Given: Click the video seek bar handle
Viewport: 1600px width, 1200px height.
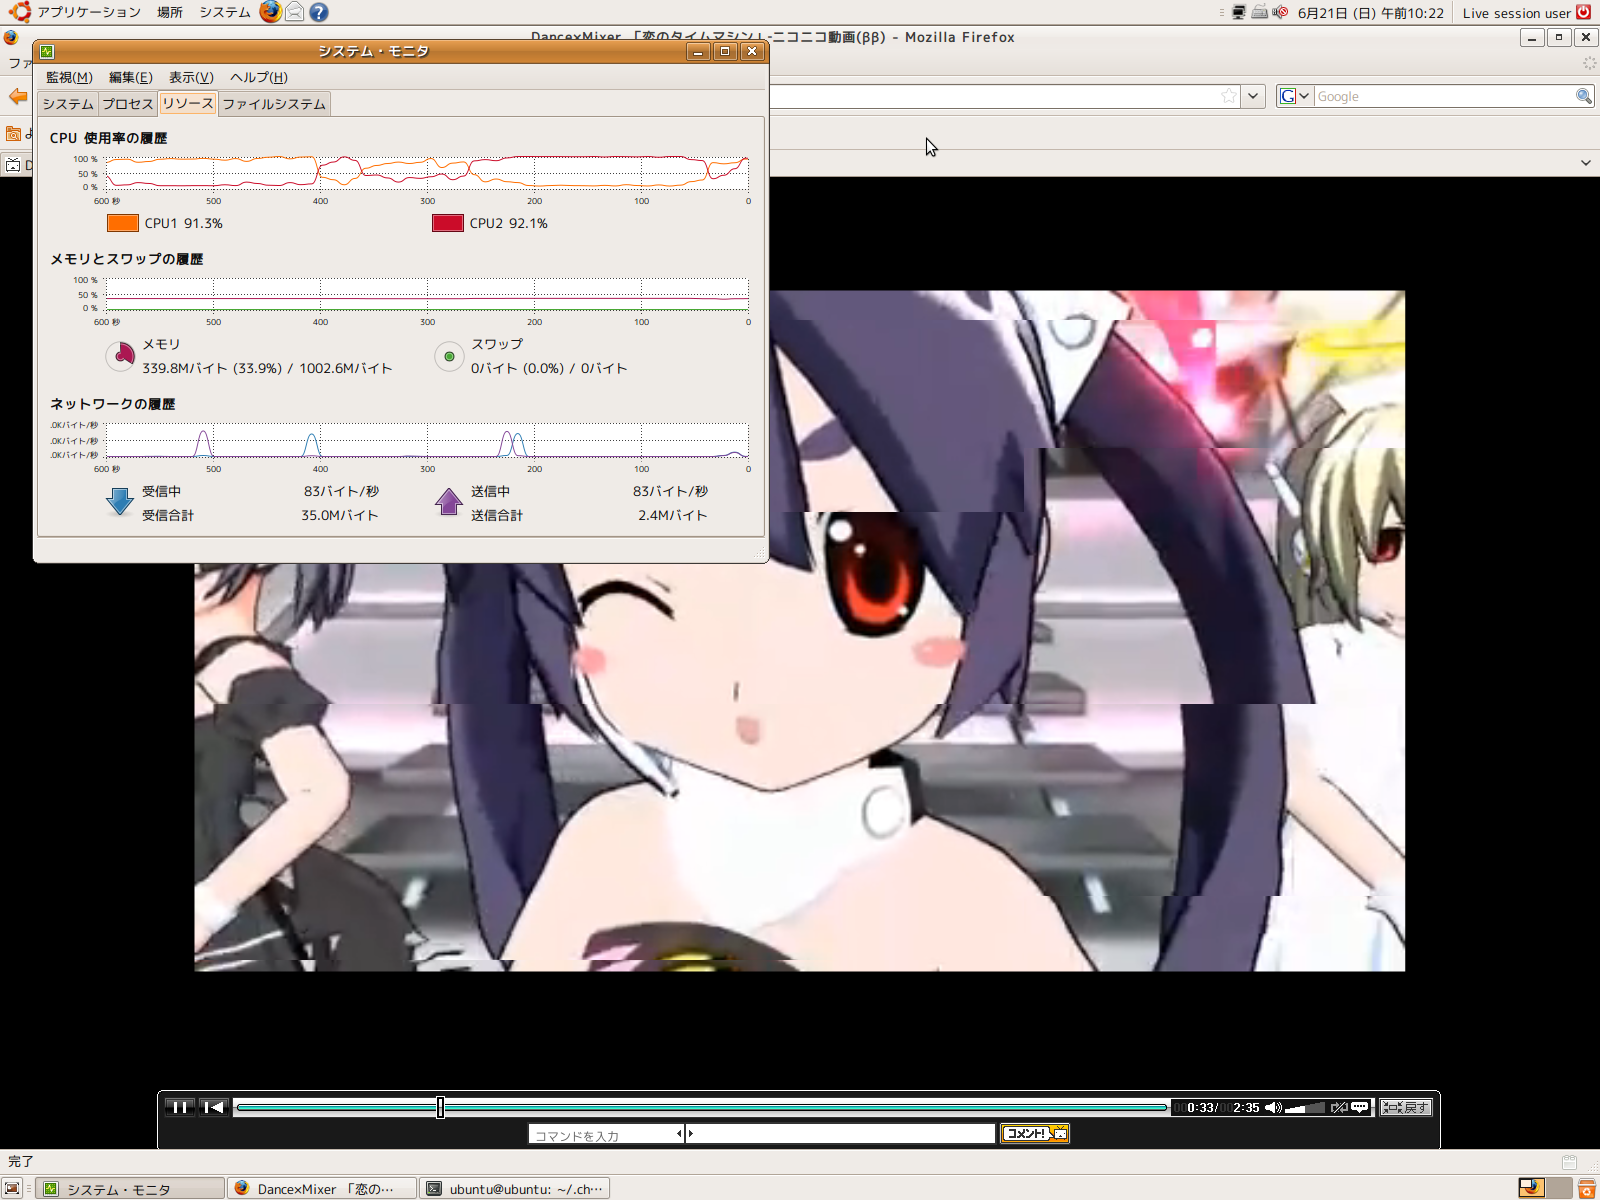Looking at the screenshot, I should click(440, 1107).
